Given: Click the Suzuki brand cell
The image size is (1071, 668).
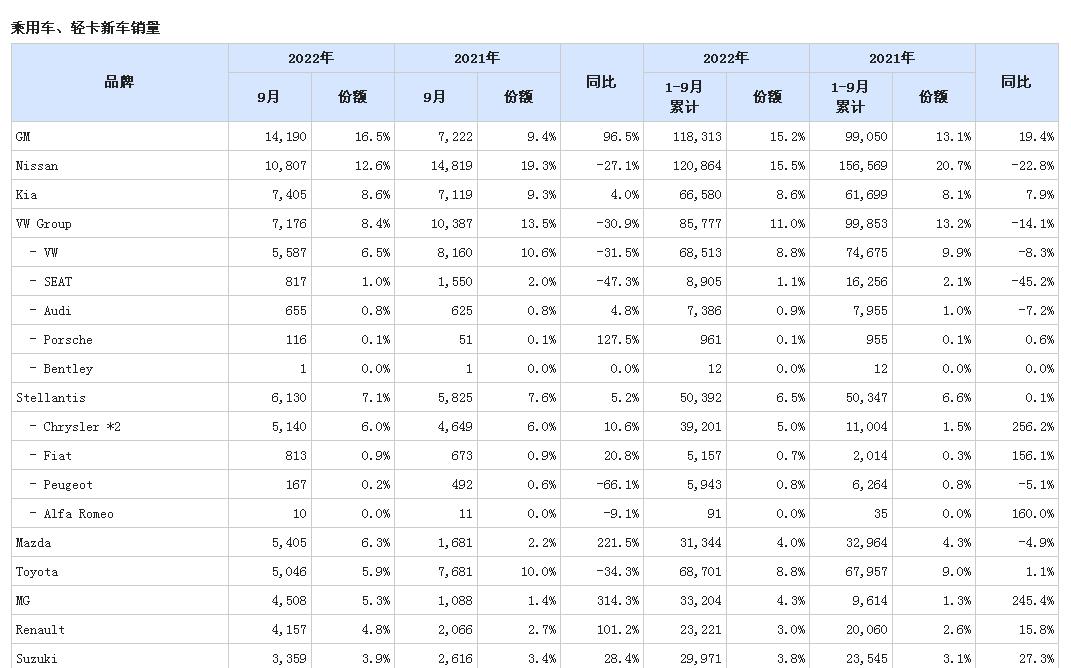Looking at the screenshot, I should click(x=36, y=659).
